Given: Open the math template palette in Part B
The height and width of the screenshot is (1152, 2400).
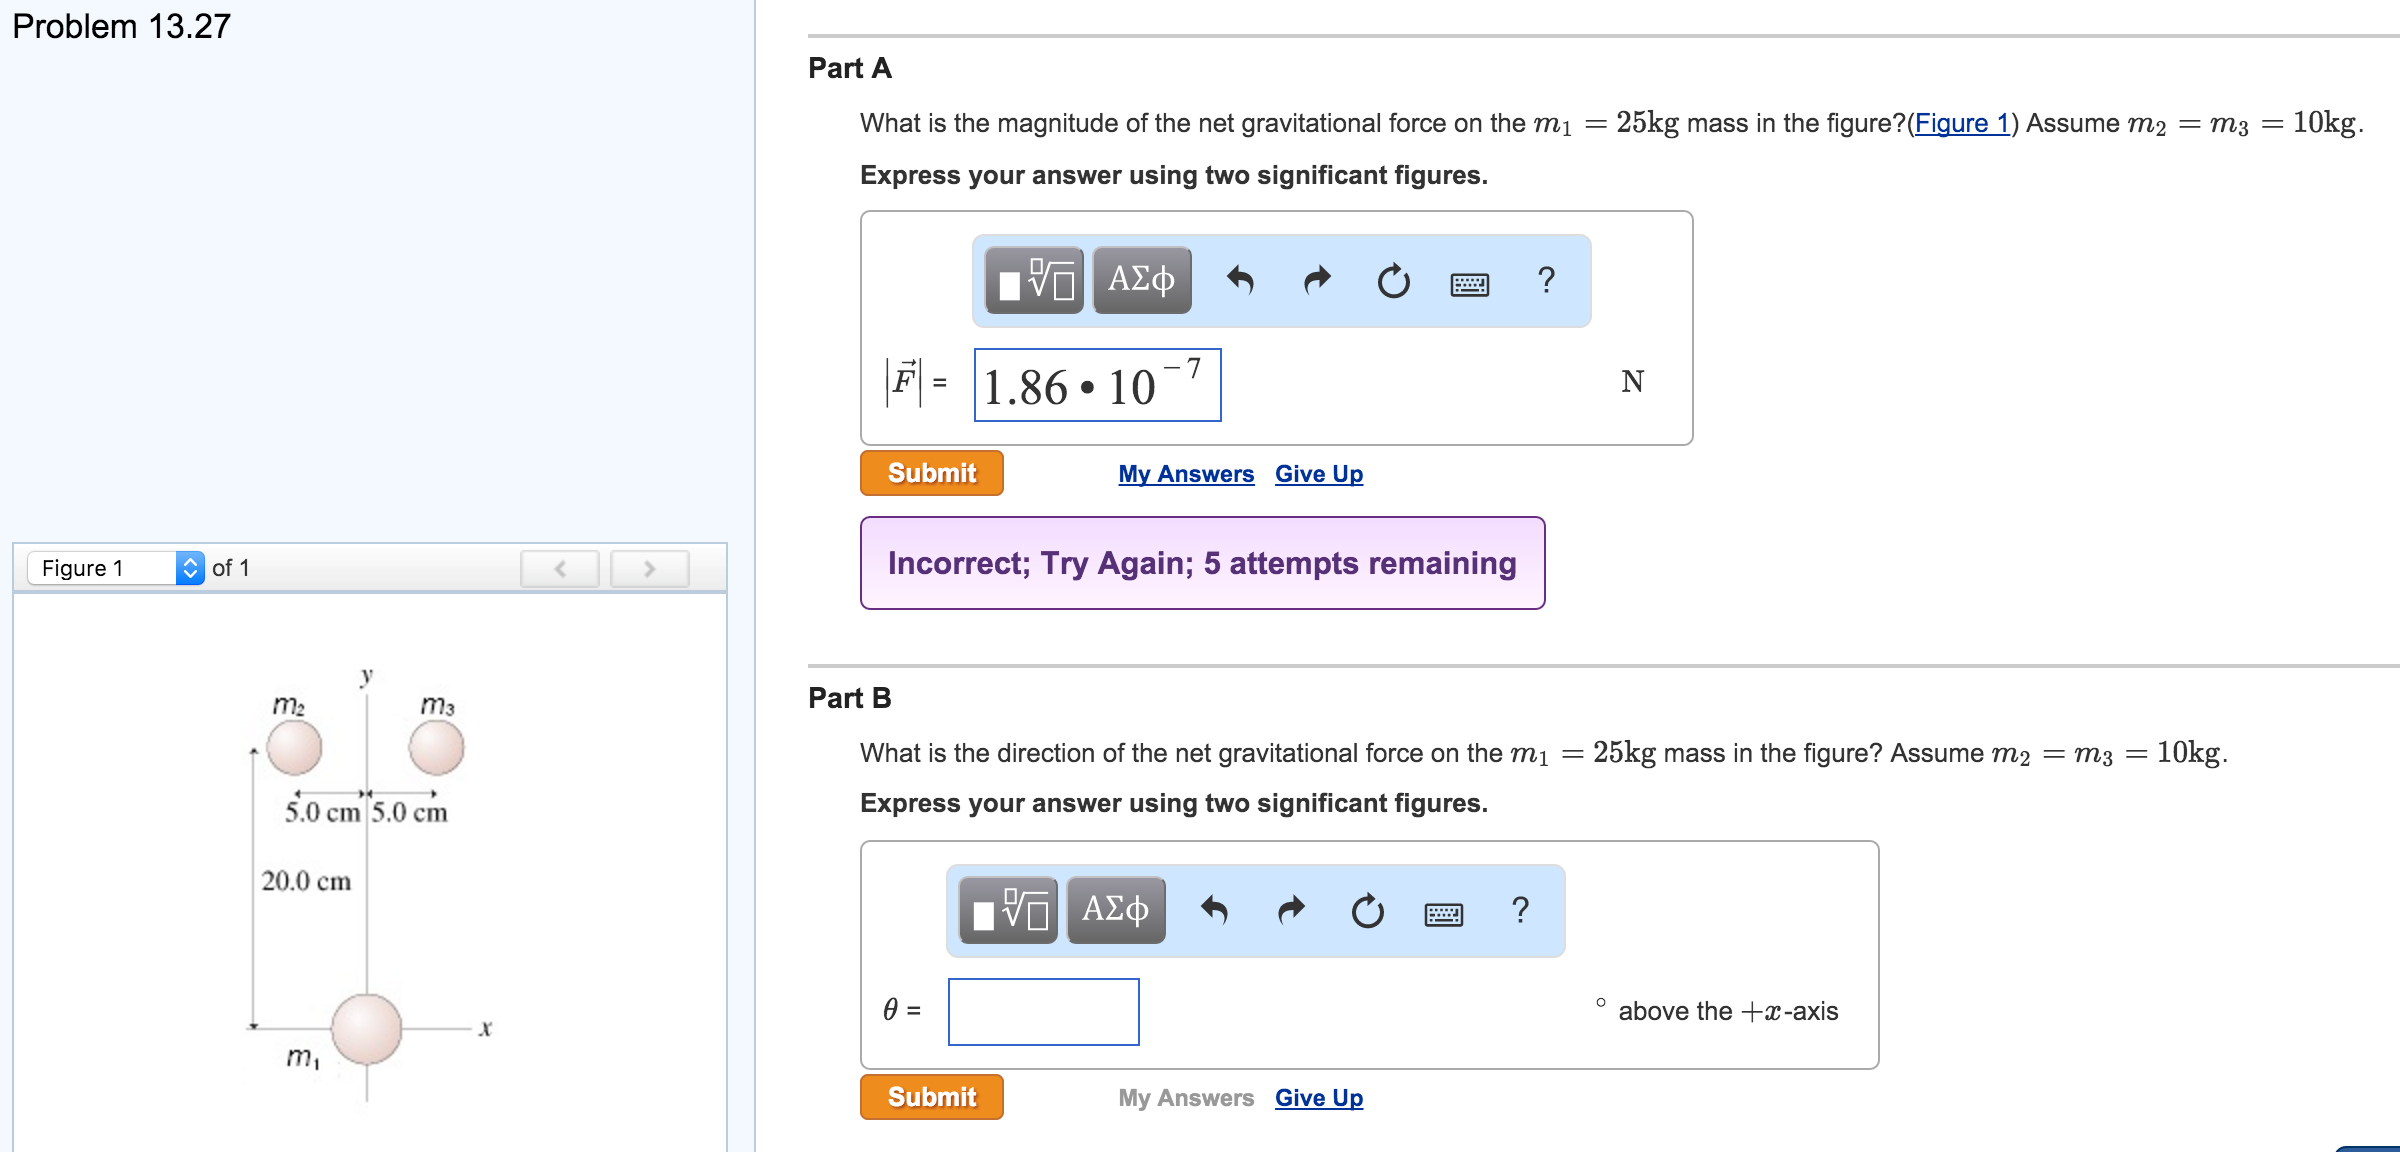Looking at the screenshot, I should tap(1008, 909).
